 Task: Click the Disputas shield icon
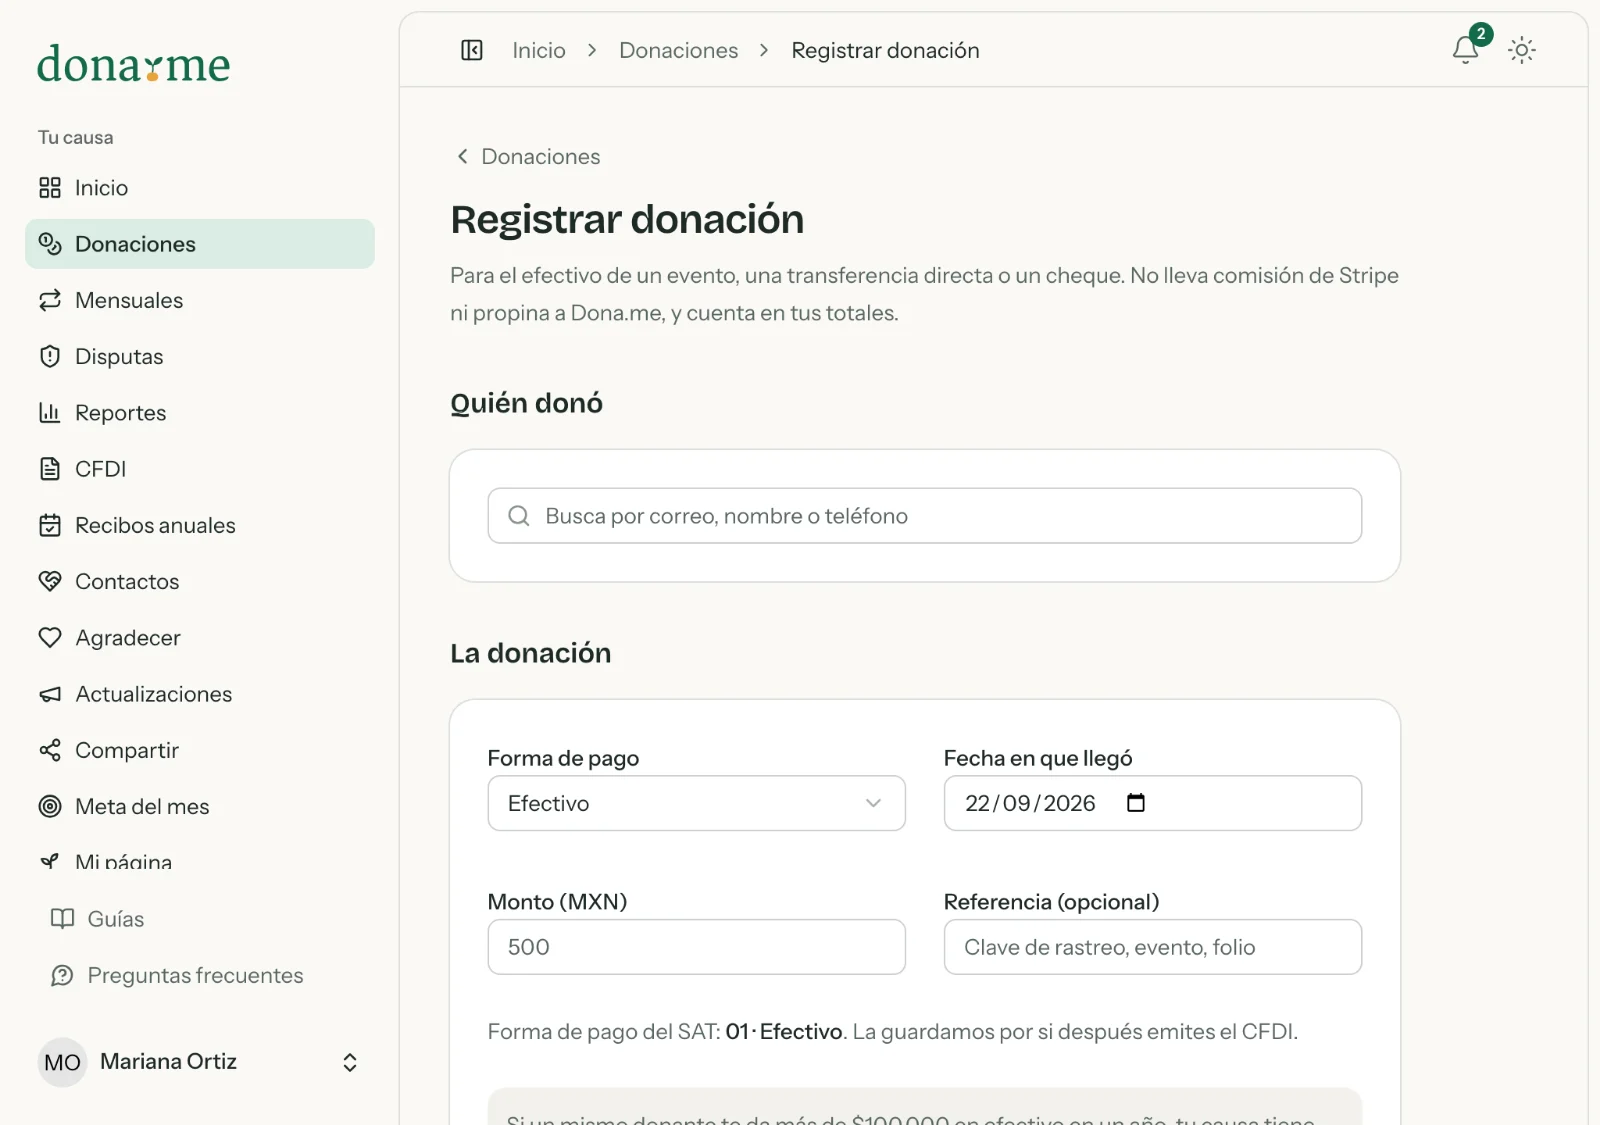[50, 356]
